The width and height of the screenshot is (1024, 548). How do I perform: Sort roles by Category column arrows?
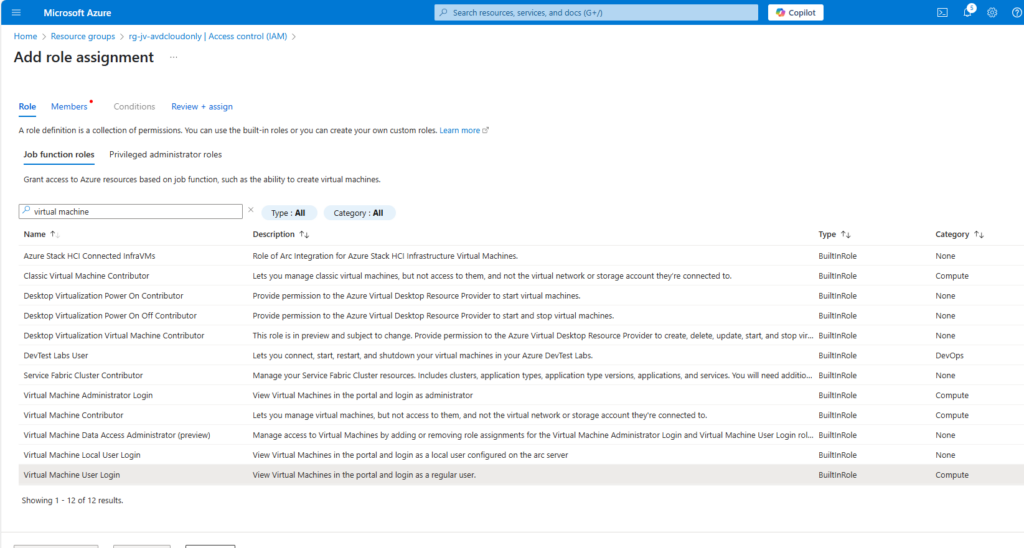[979, 234]
